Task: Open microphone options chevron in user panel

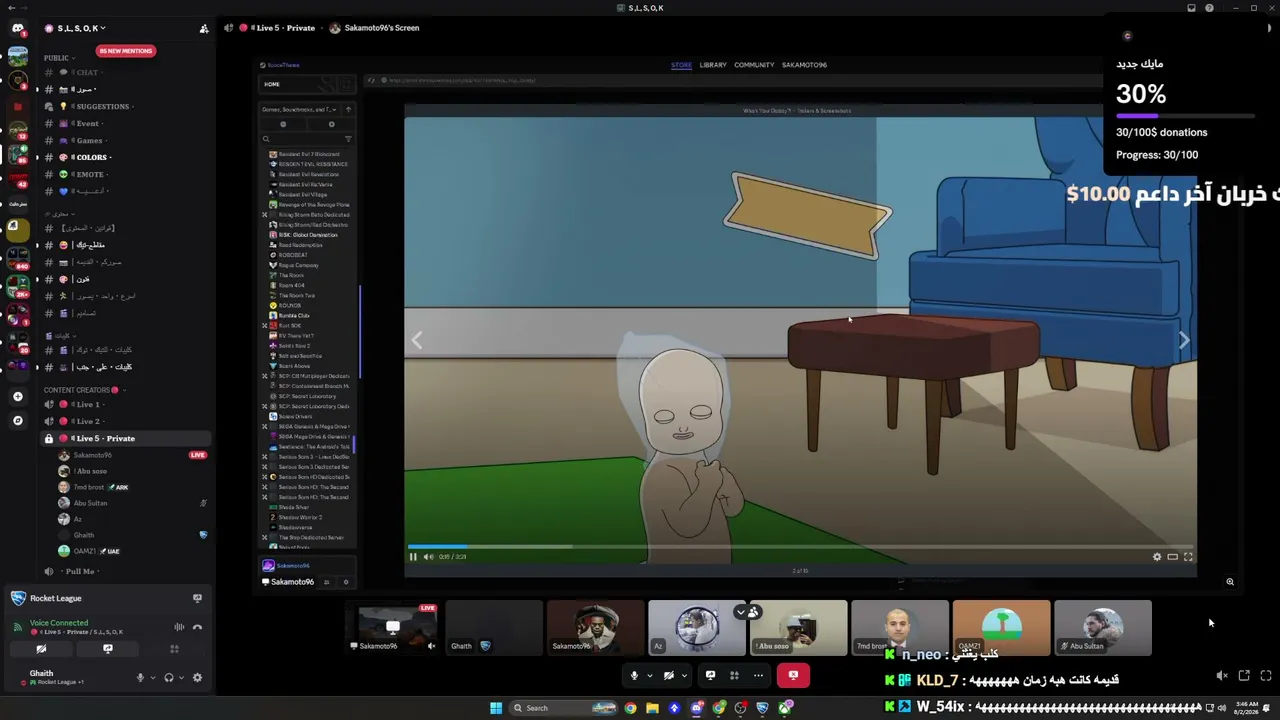Action: tap(152, 677)
